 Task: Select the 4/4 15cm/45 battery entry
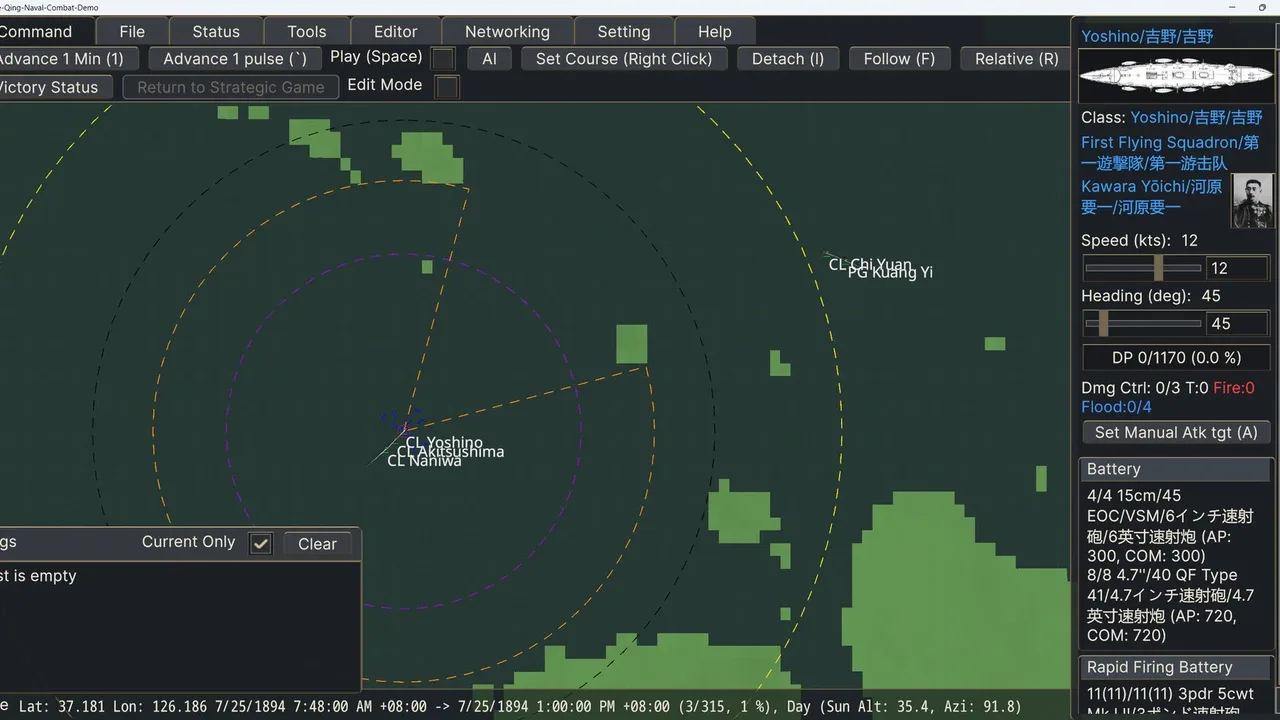(1170, 525)
